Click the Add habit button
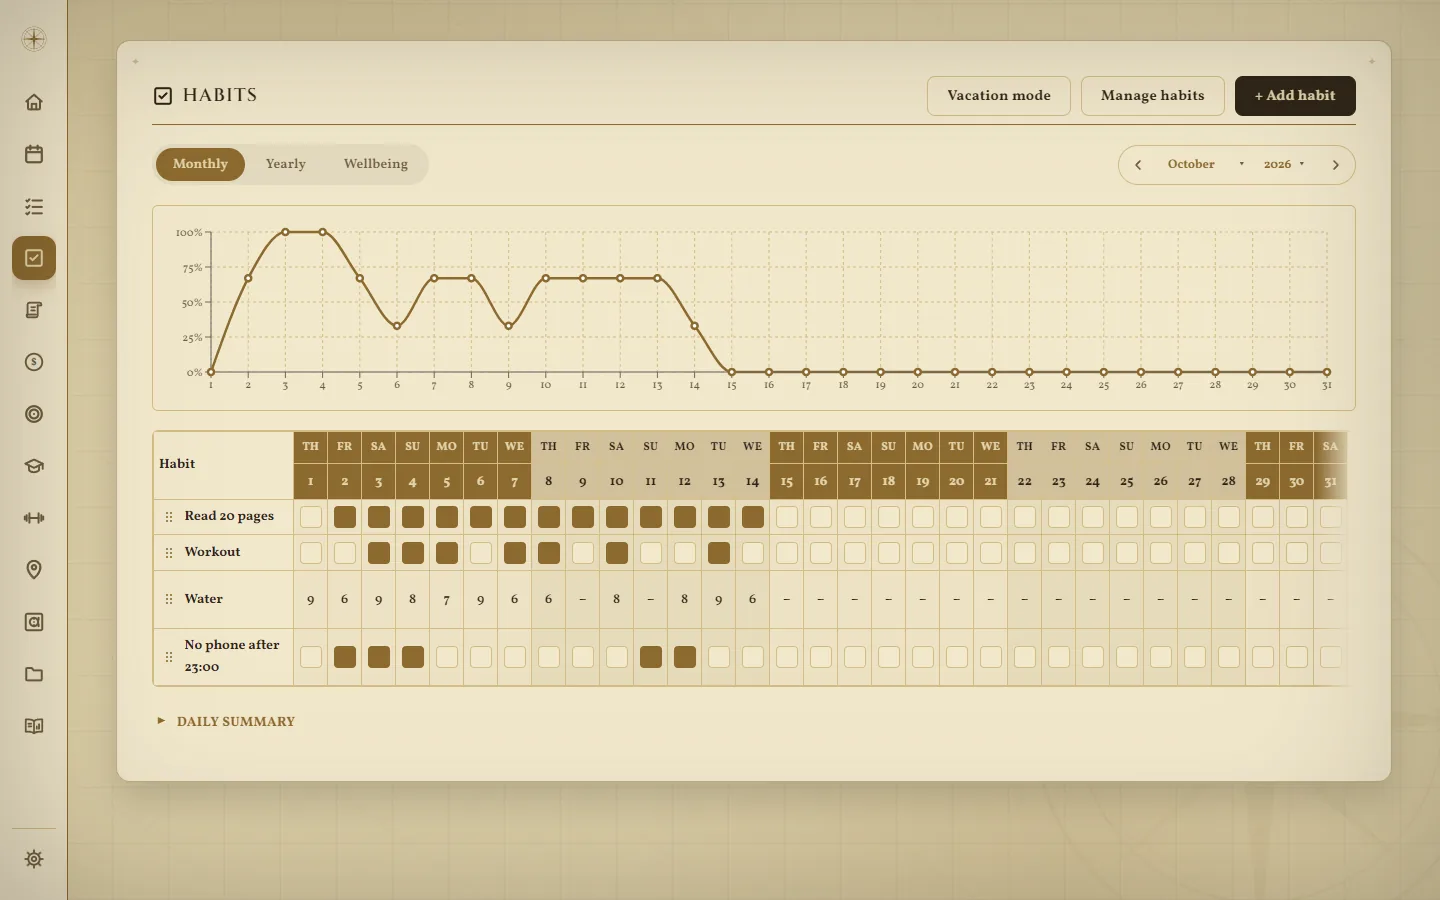This screenshot has width=1440, height=900. point(1295,96)
